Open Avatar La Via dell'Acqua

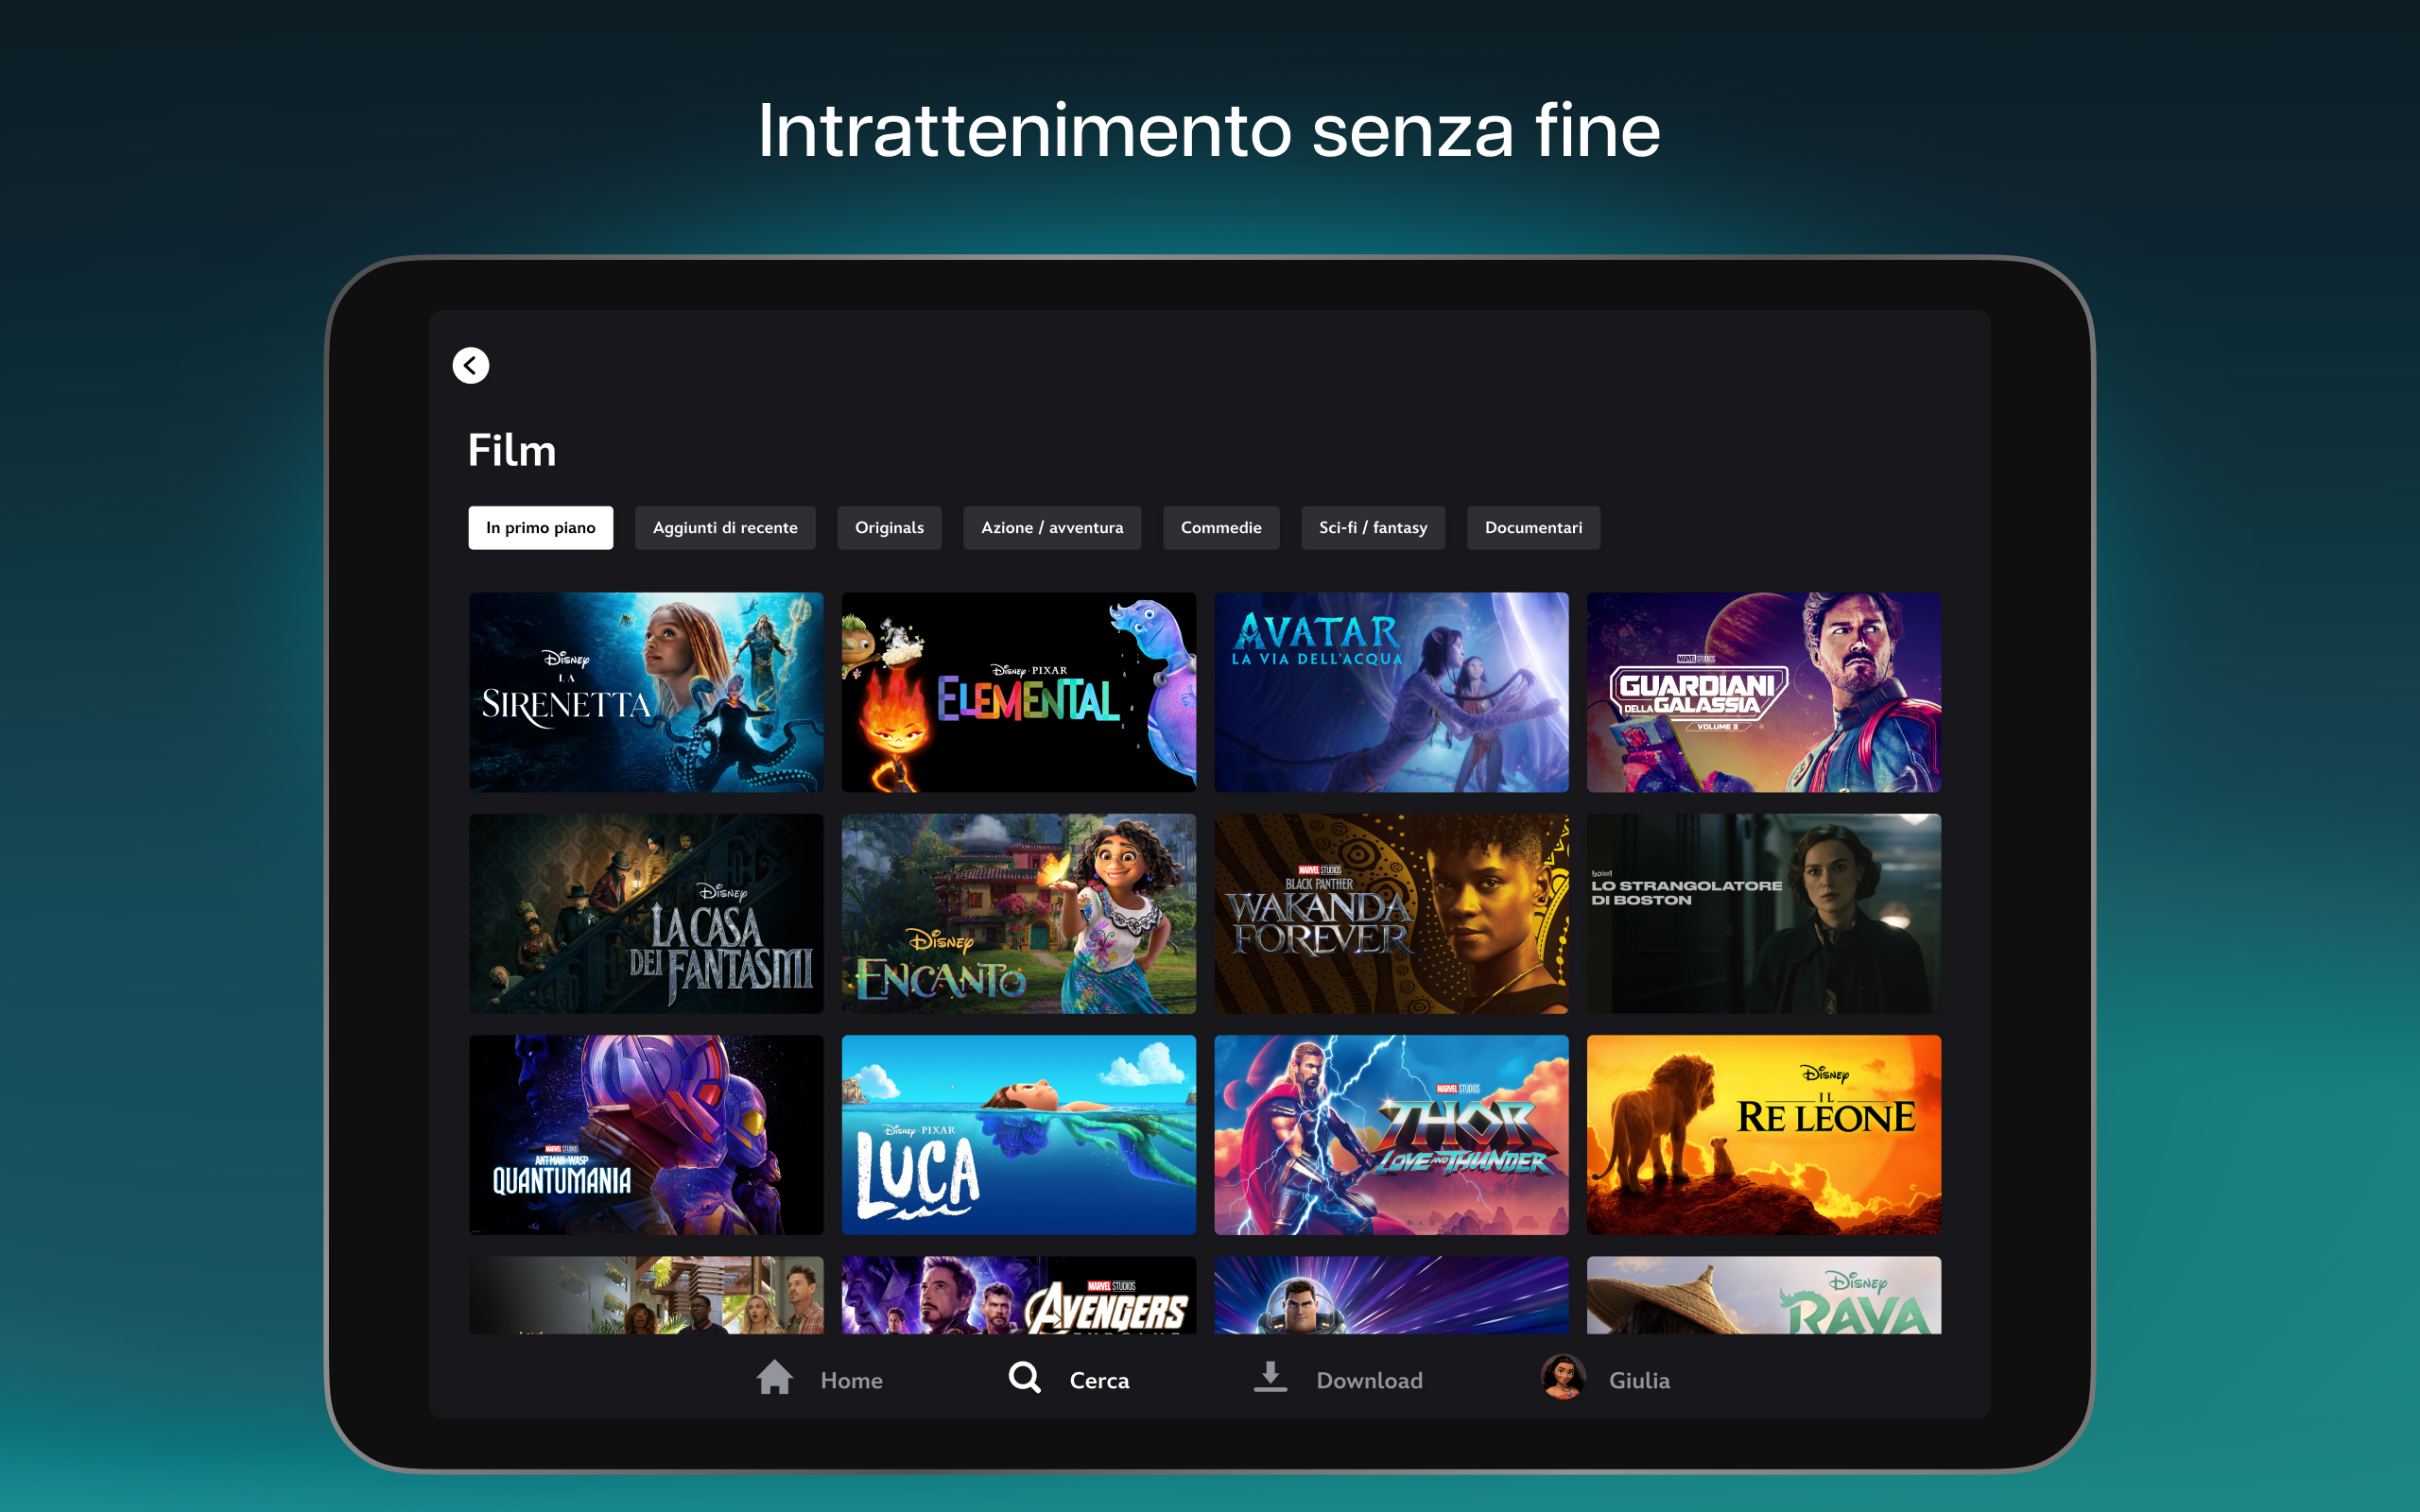(x=1391, y=692)
